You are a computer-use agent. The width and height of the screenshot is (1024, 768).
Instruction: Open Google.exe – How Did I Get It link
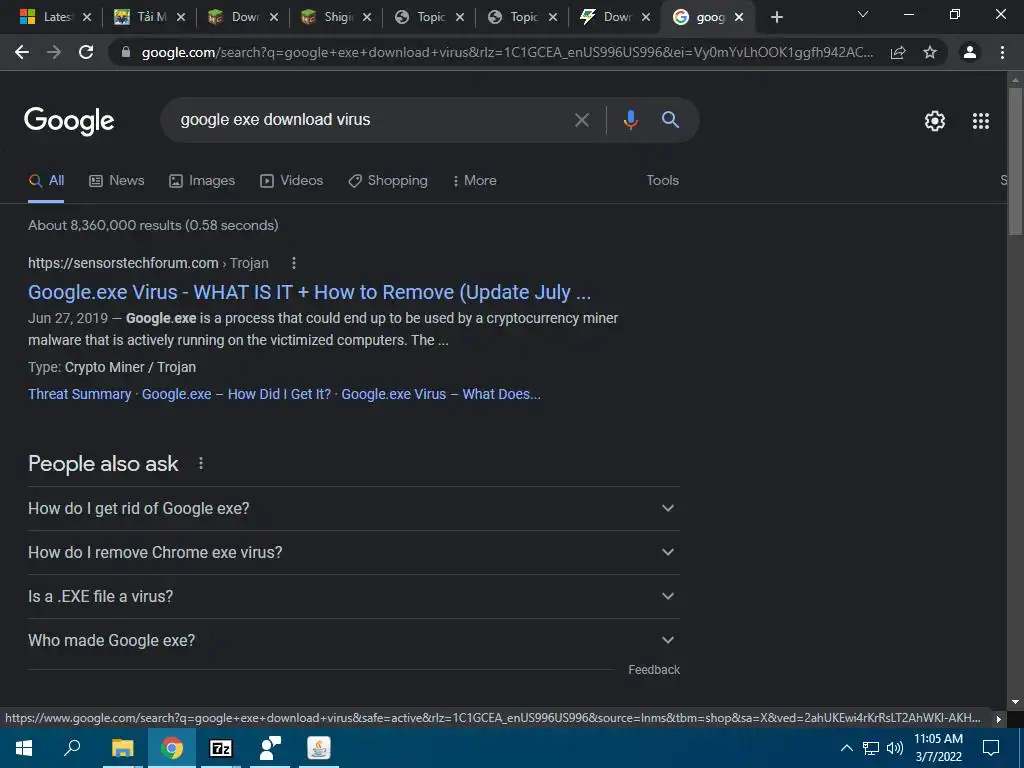point(236,394)
